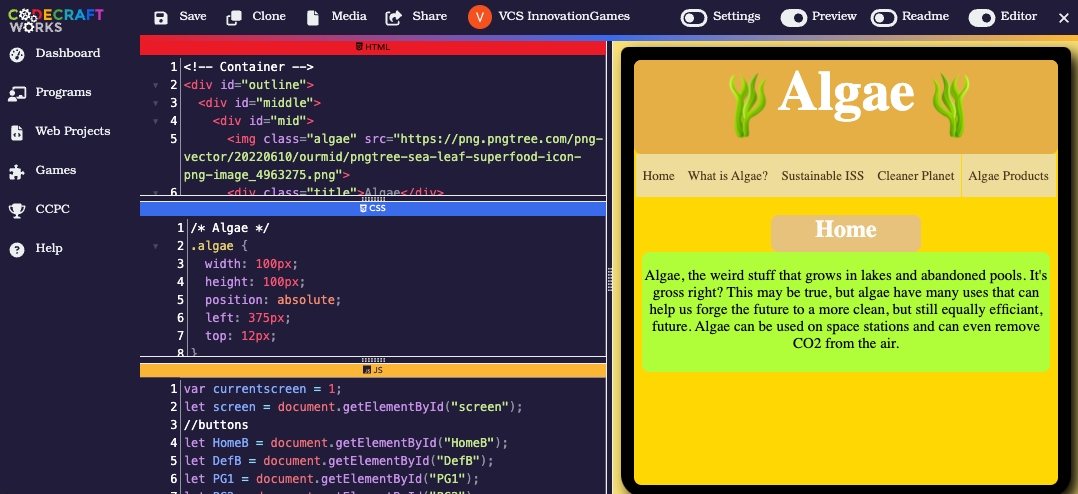Click the Home heading box in preview
Screen dimensions: 1078x494
pos(846,232)
